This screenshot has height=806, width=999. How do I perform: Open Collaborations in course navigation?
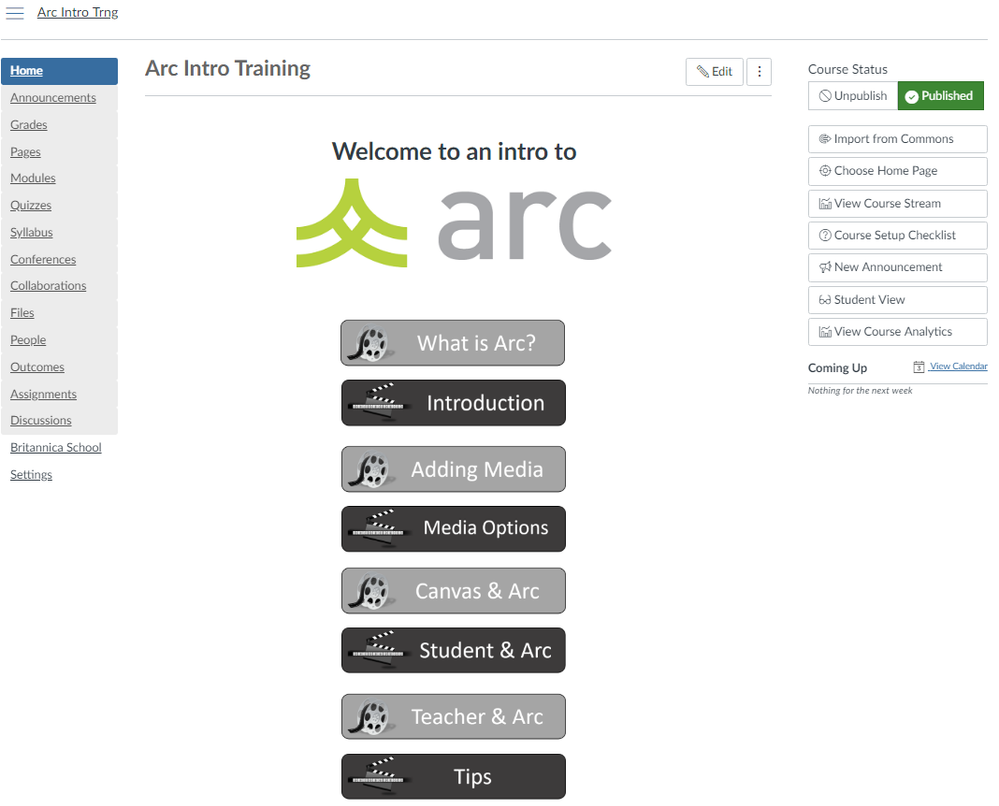tap(48, 286)
